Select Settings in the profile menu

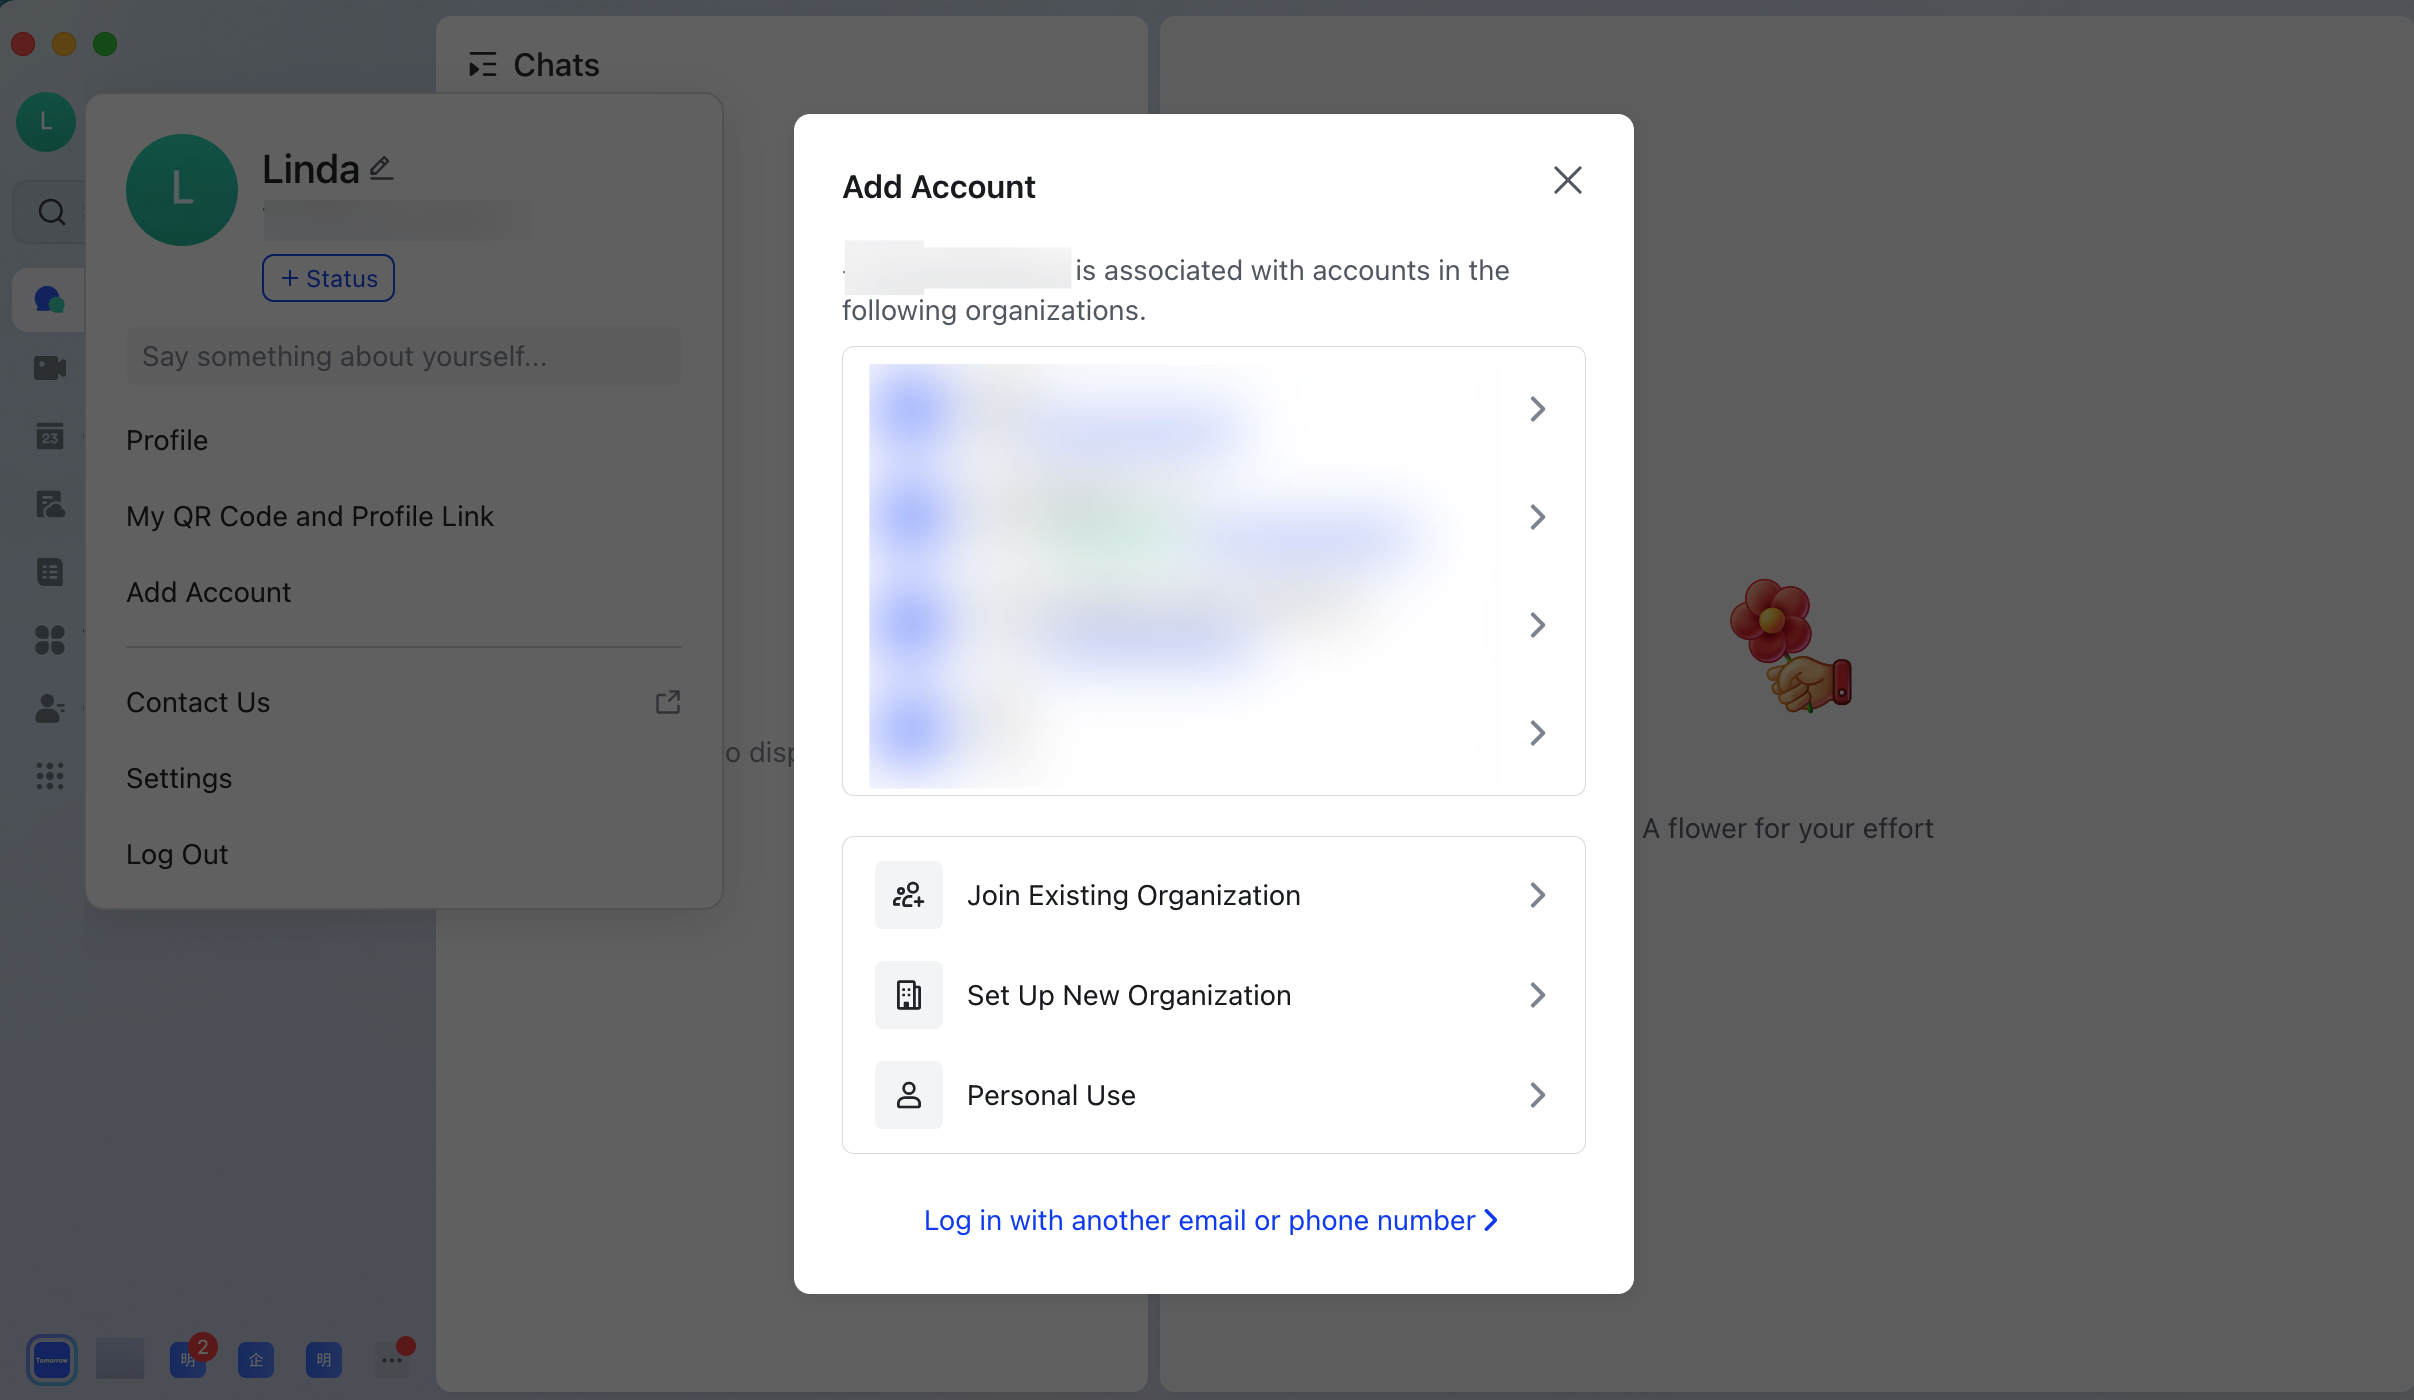pyautogui.click(x=178, y=778)
